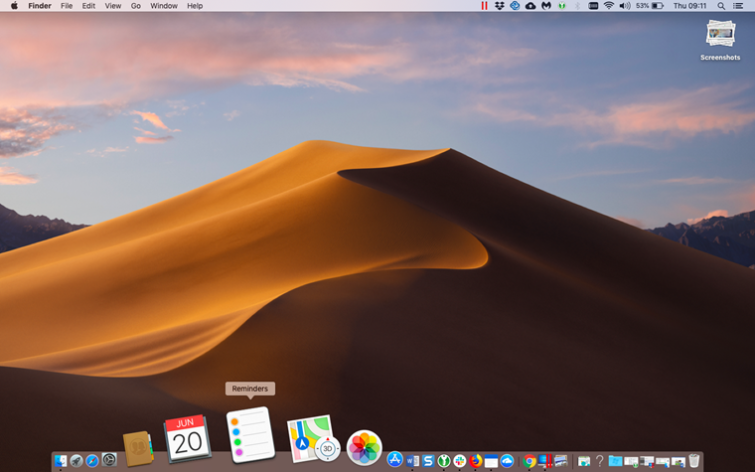Launch Google Chrome from the Dock

point(529,461)
